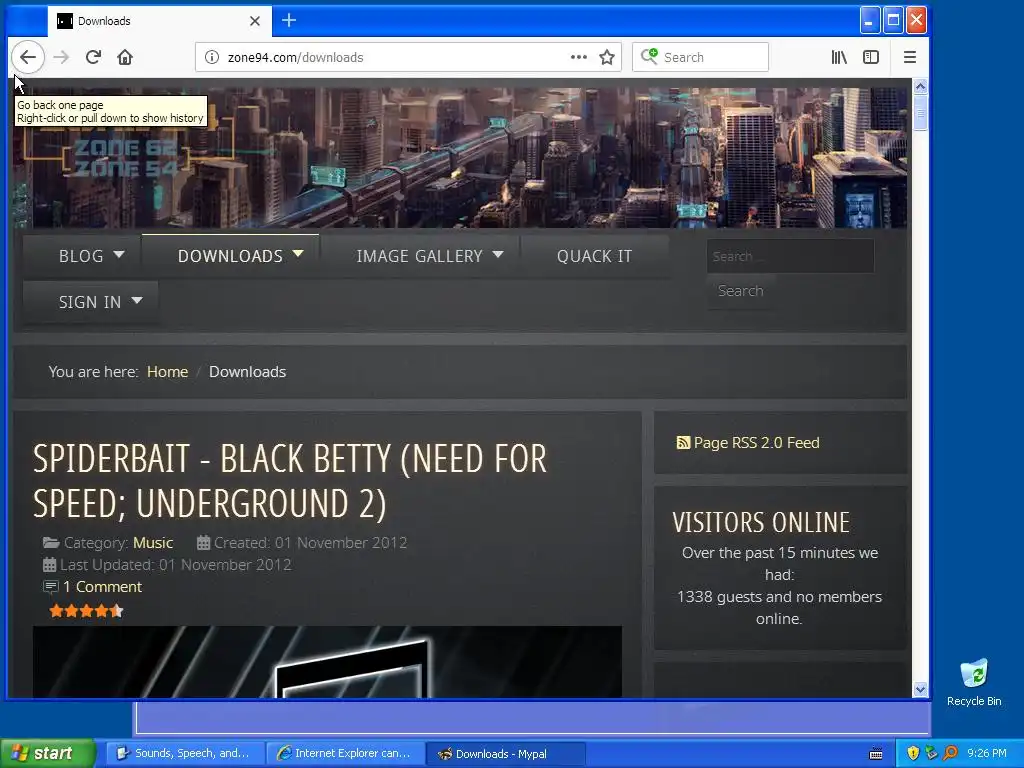This screenshot has width=1024, height=768.
Task: Click the website search text field
Action: [x=790, y=256]
